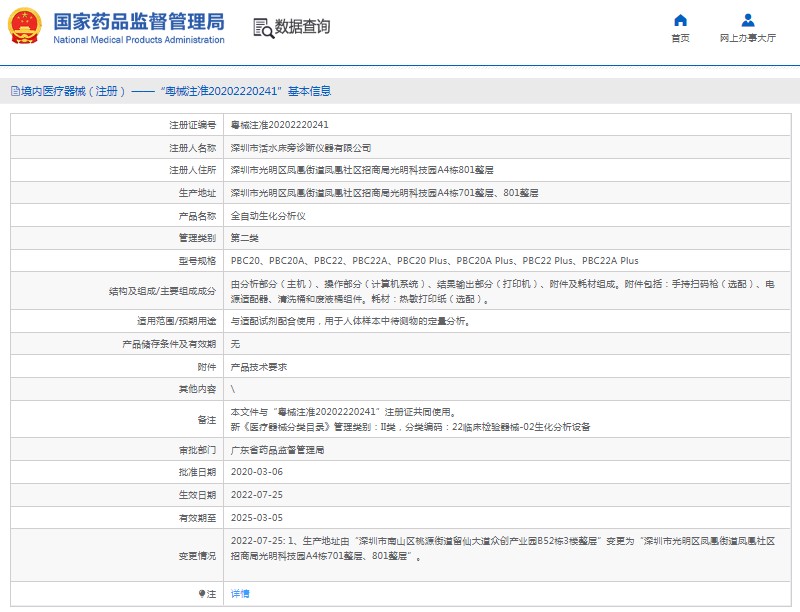Click the 数据查询 heading text
The height and width of the screenshot is (612, 800).
click(x=302, y=27)
